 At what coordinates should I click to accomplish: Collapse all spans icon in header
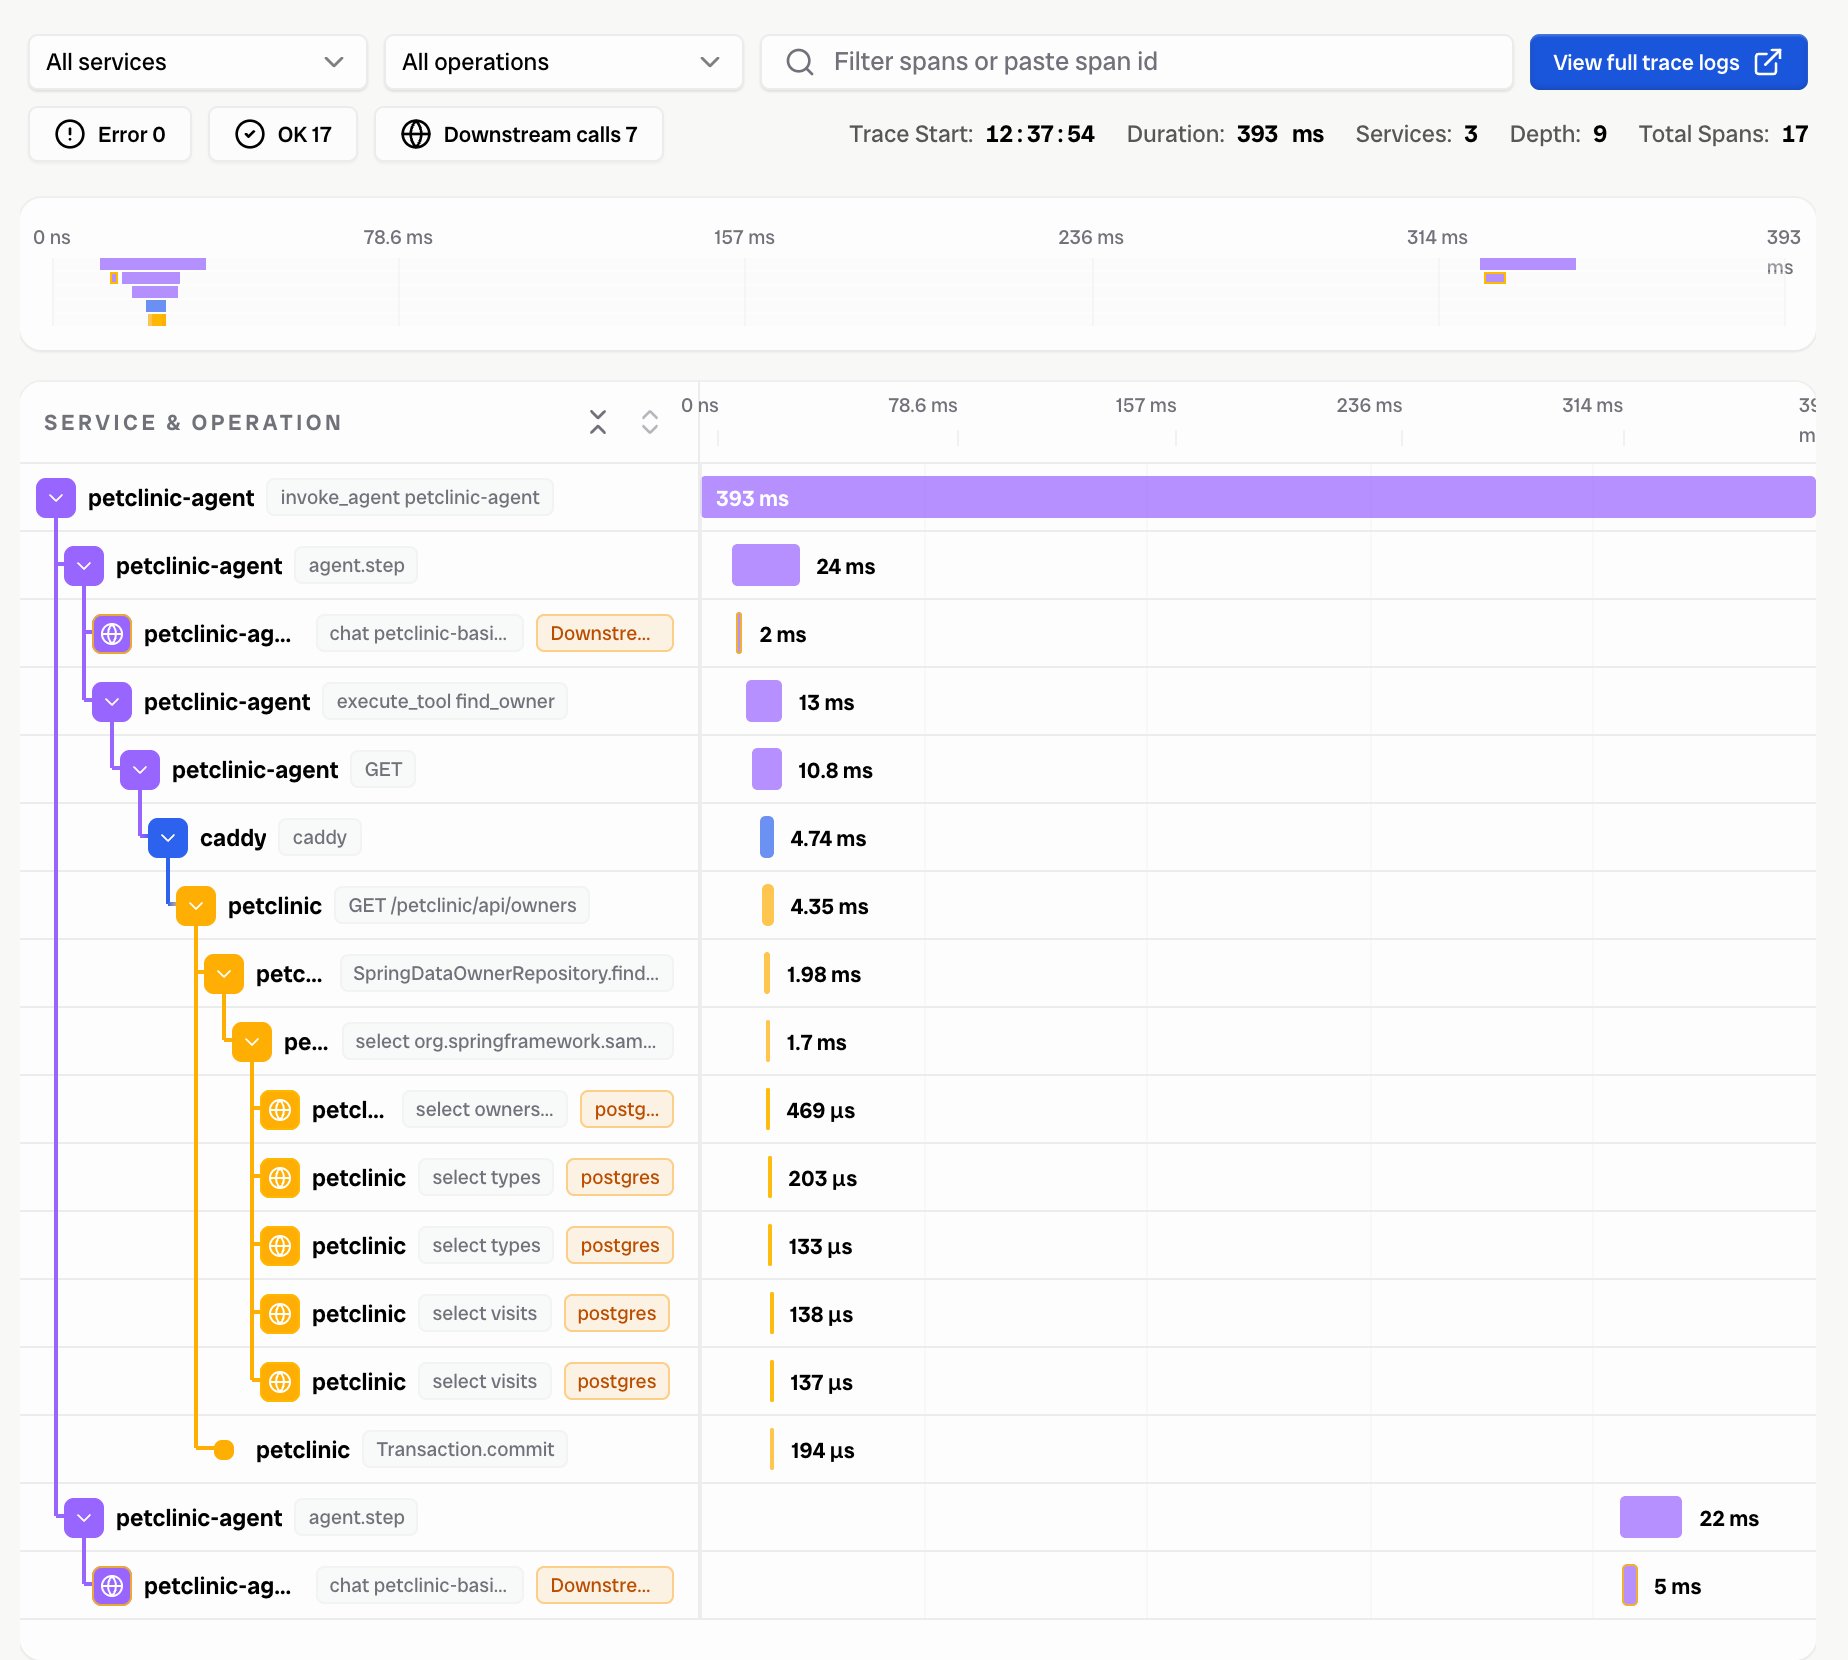[x=598, y=422]
